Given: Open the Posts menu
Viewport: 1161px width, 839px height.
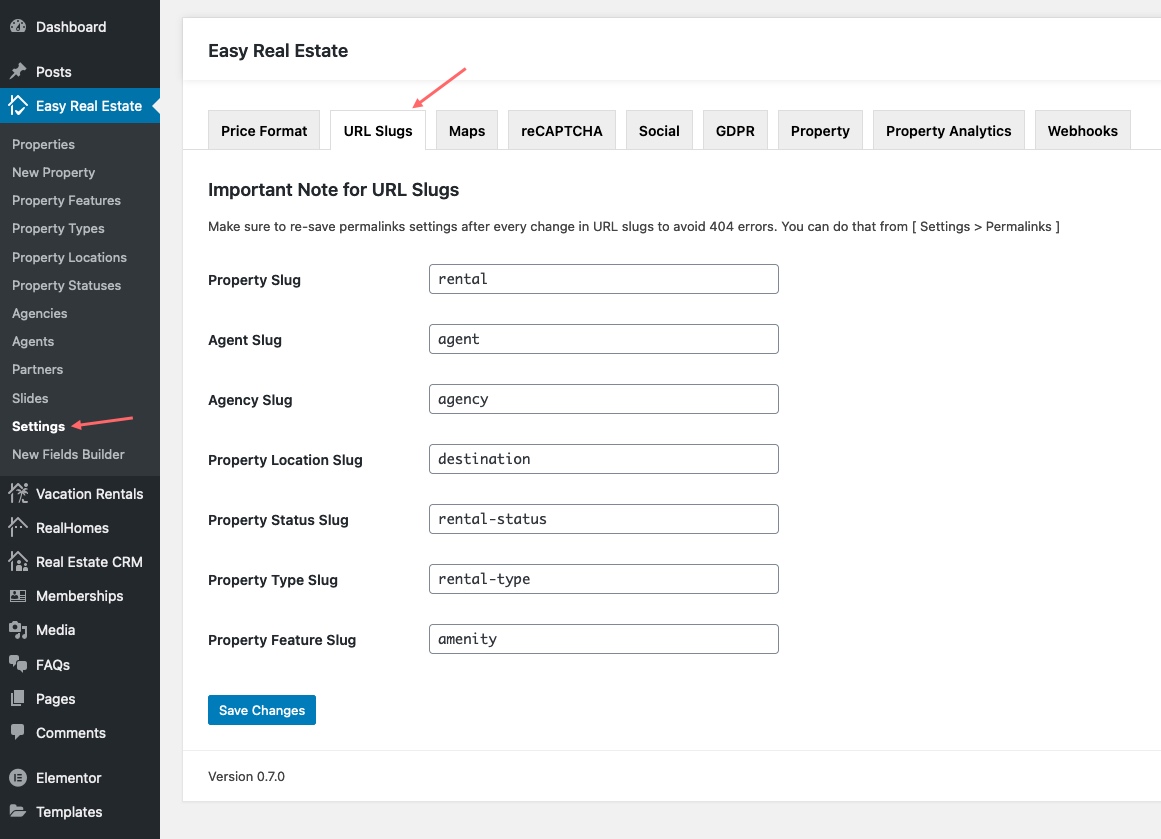Looking at the screenshot, I should (80, 71).
